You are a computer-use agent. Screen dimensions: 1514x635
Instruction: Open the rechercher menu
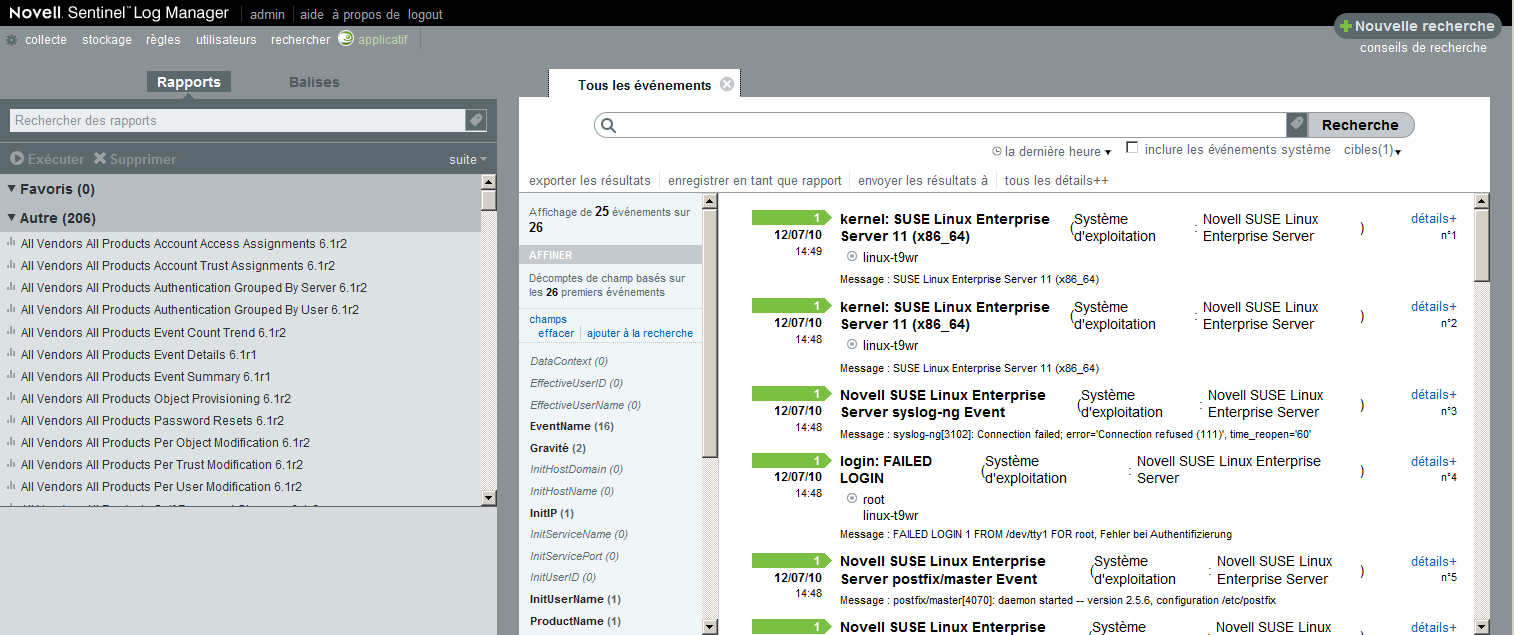click(x=300, y=40)
